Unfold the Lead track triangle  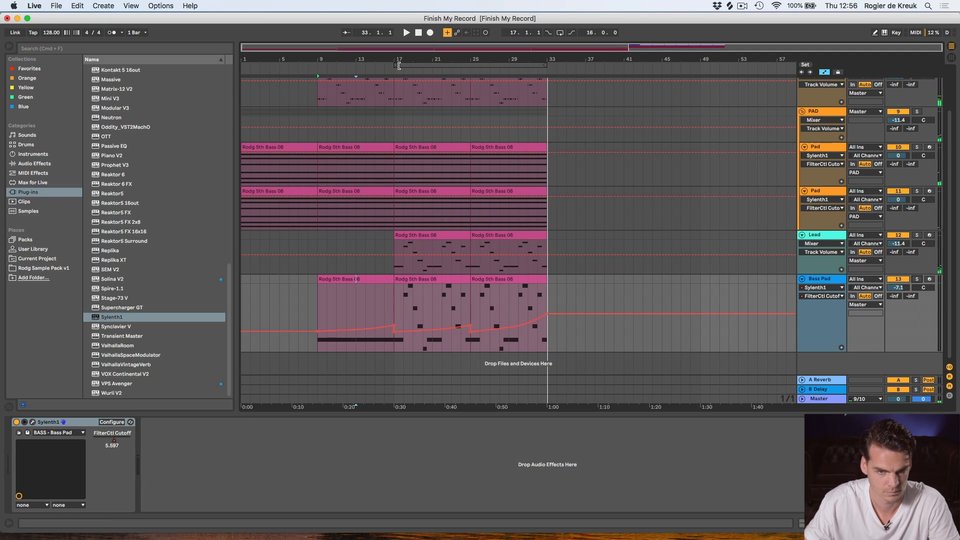(802, 234)
